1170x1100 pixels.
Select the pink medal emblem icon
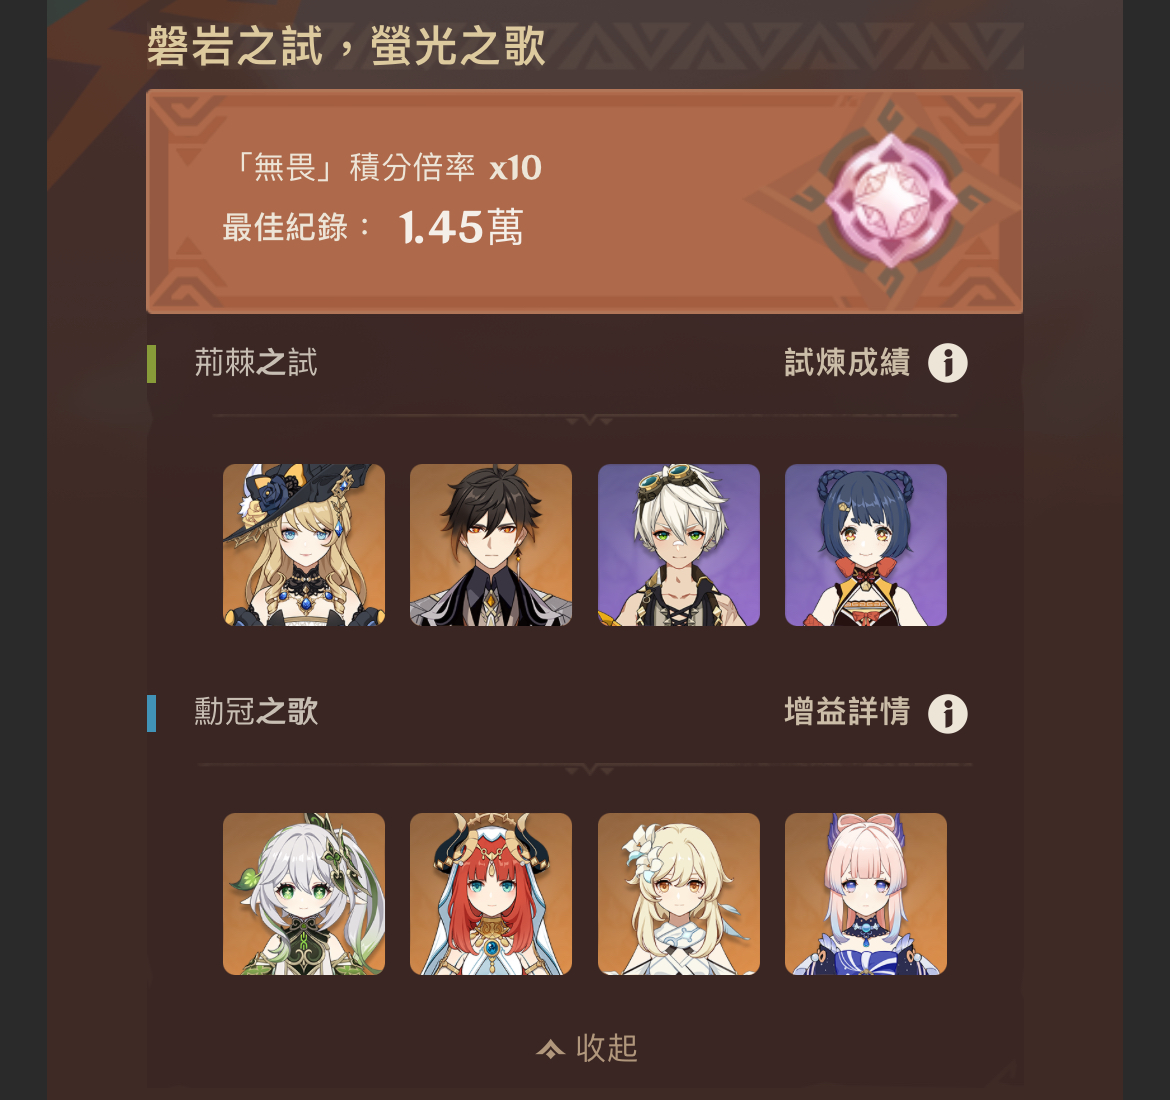coord(891,200)
